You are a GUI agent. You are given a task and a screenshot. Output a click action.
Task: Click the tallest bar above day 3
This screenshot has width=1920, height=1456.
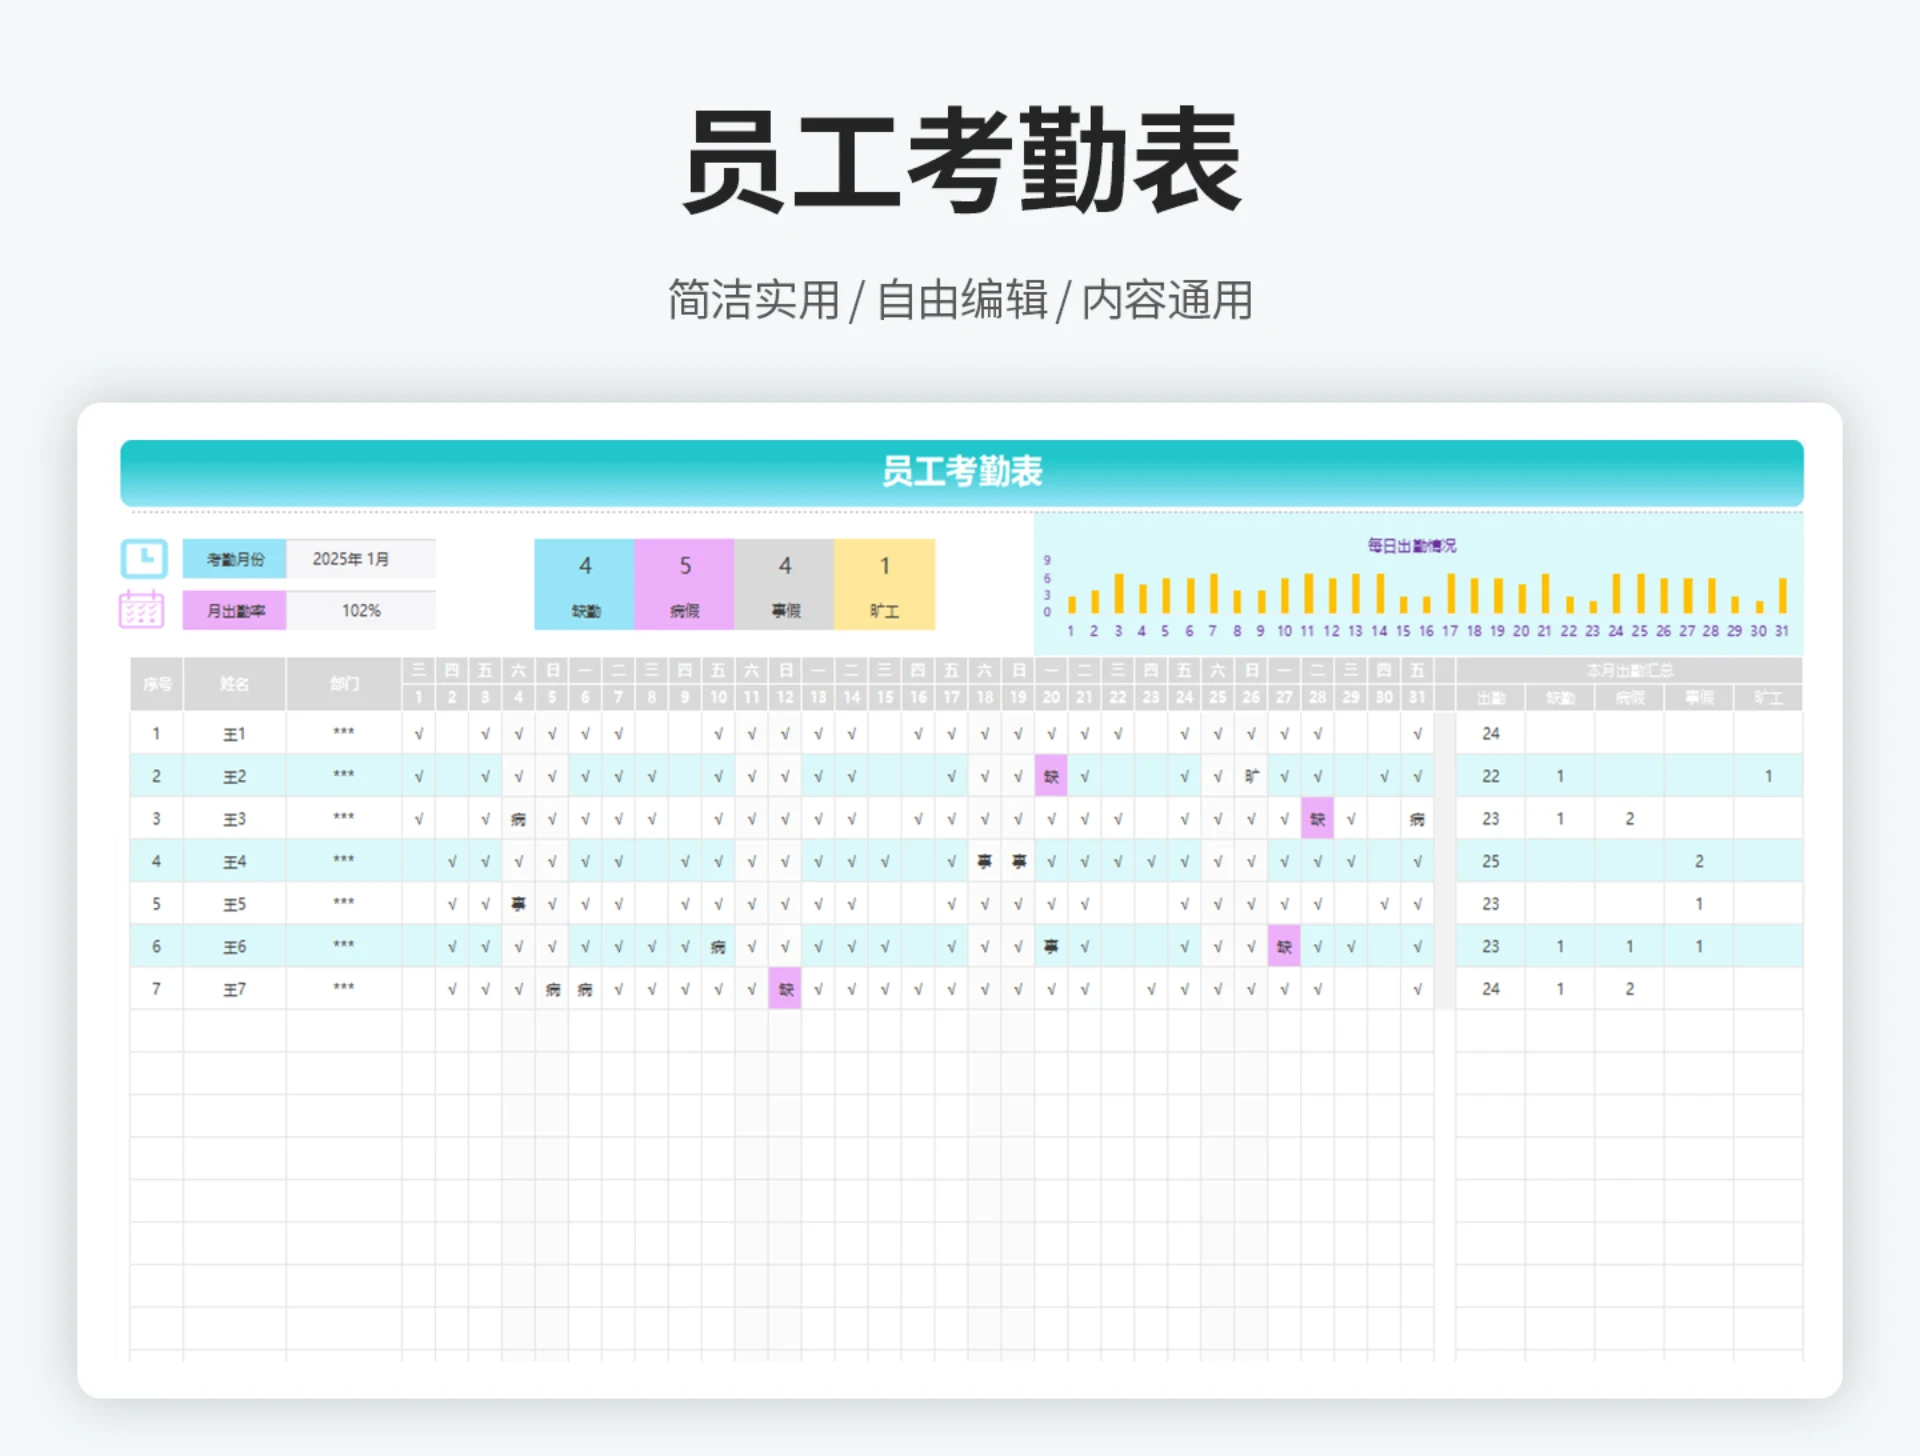[1117, 590]
